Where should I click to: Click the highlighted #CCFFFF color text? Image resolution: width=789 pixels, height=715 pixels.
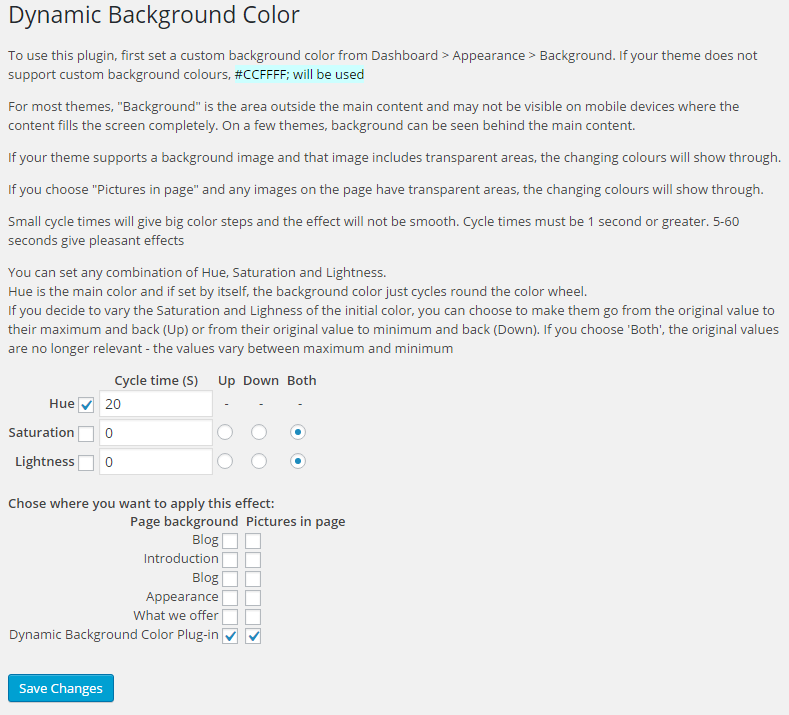pyautogui.click(x=299, y=74)
